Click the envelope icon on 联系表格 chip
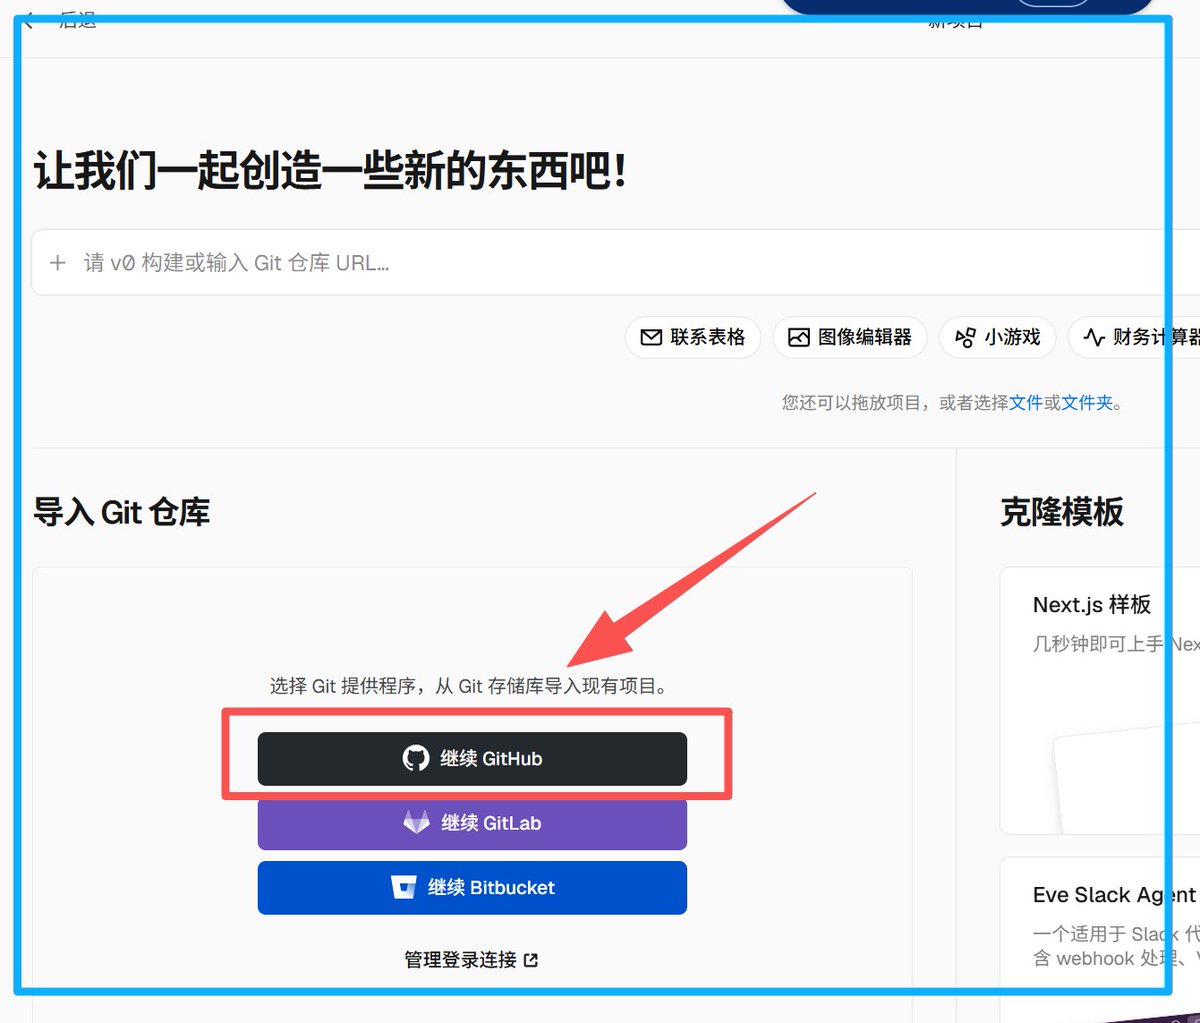This screenshot has height=1023, width=1200. point(651,338)
